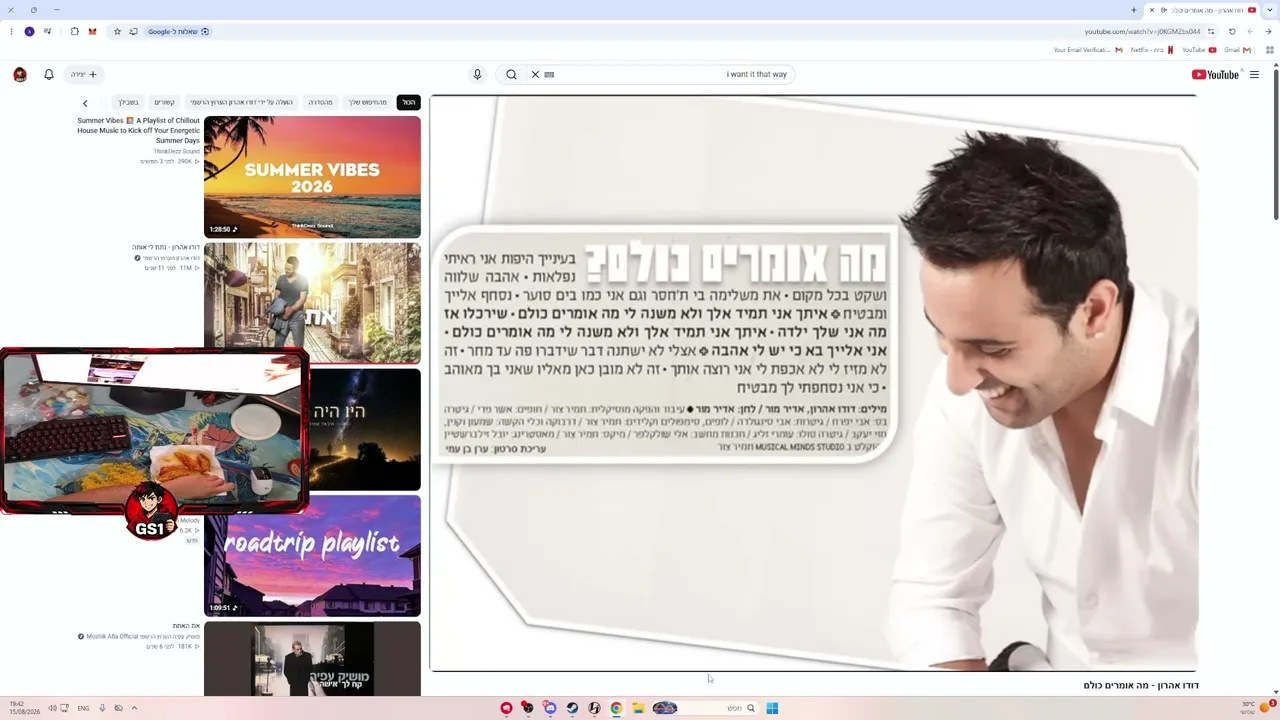Viewport: 1280px width, 720px height.
Task: Go back using the browser back arrow
Action: click(x=1269, y=31)
